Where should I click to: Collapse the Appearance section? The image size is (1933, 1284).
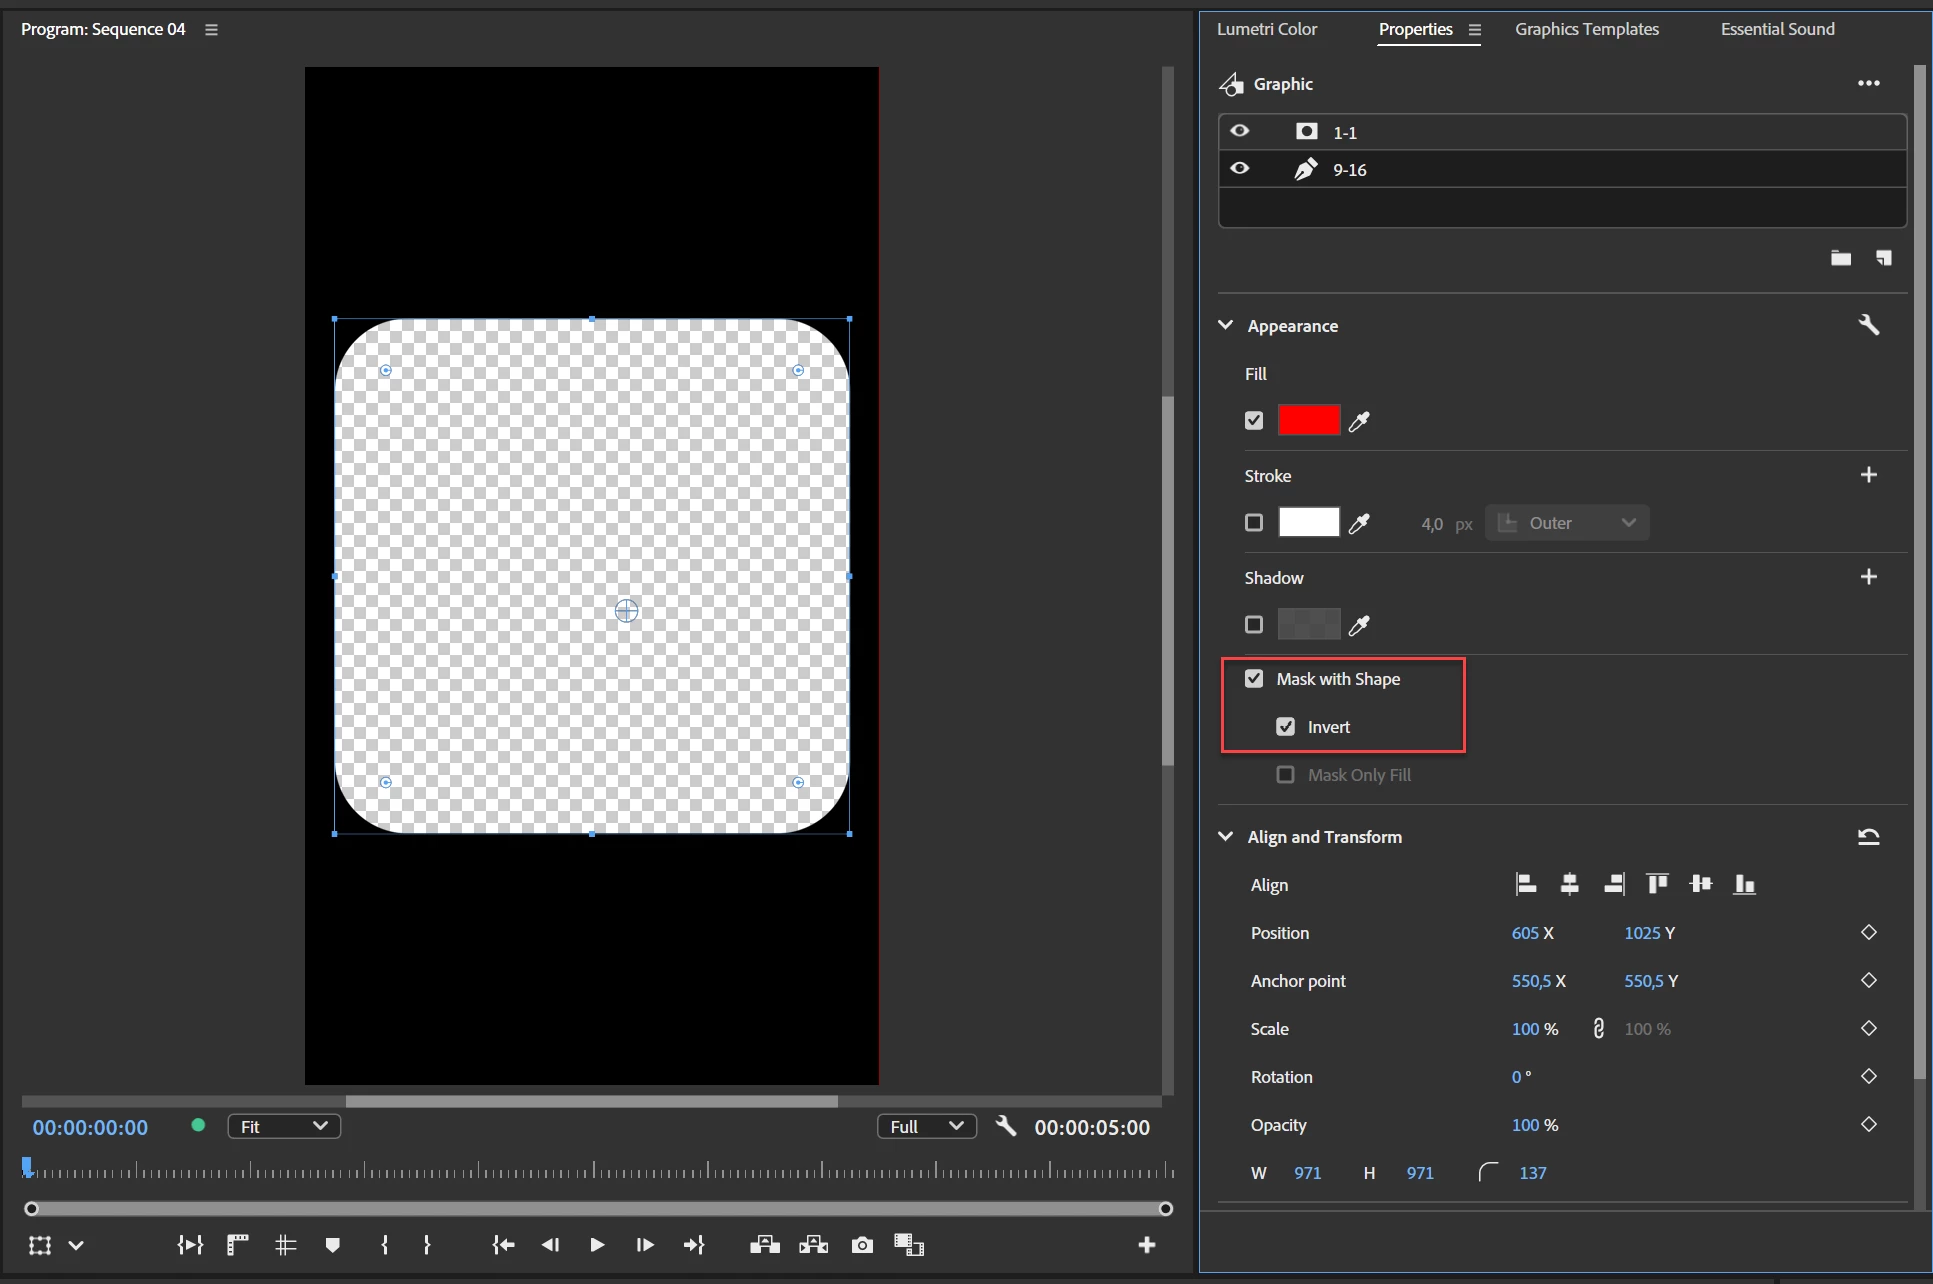(x=1226, y=326)
